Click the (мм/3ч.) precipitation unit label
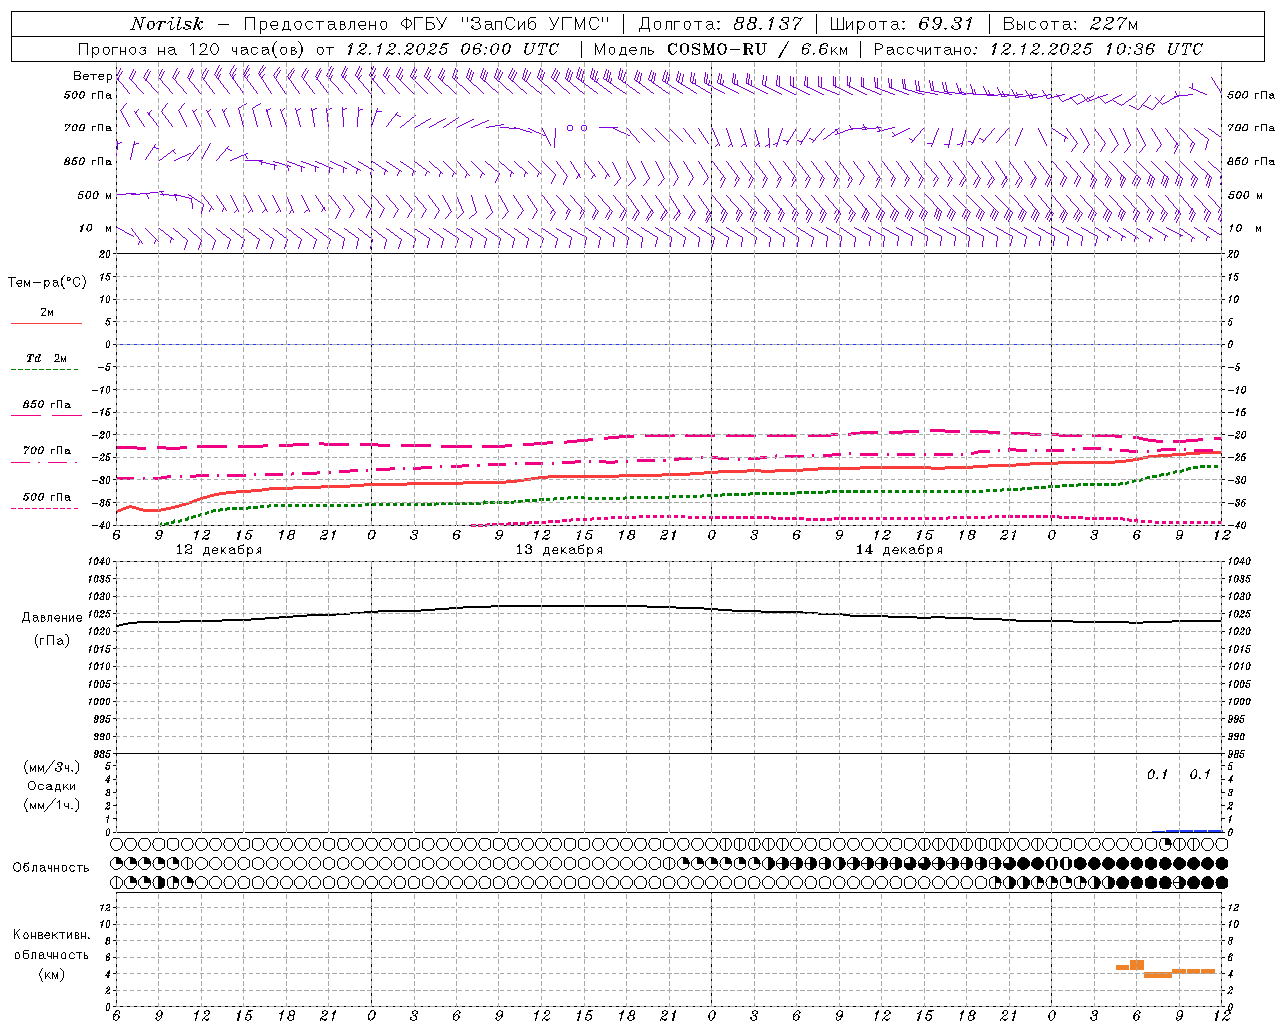 point(52,767)
